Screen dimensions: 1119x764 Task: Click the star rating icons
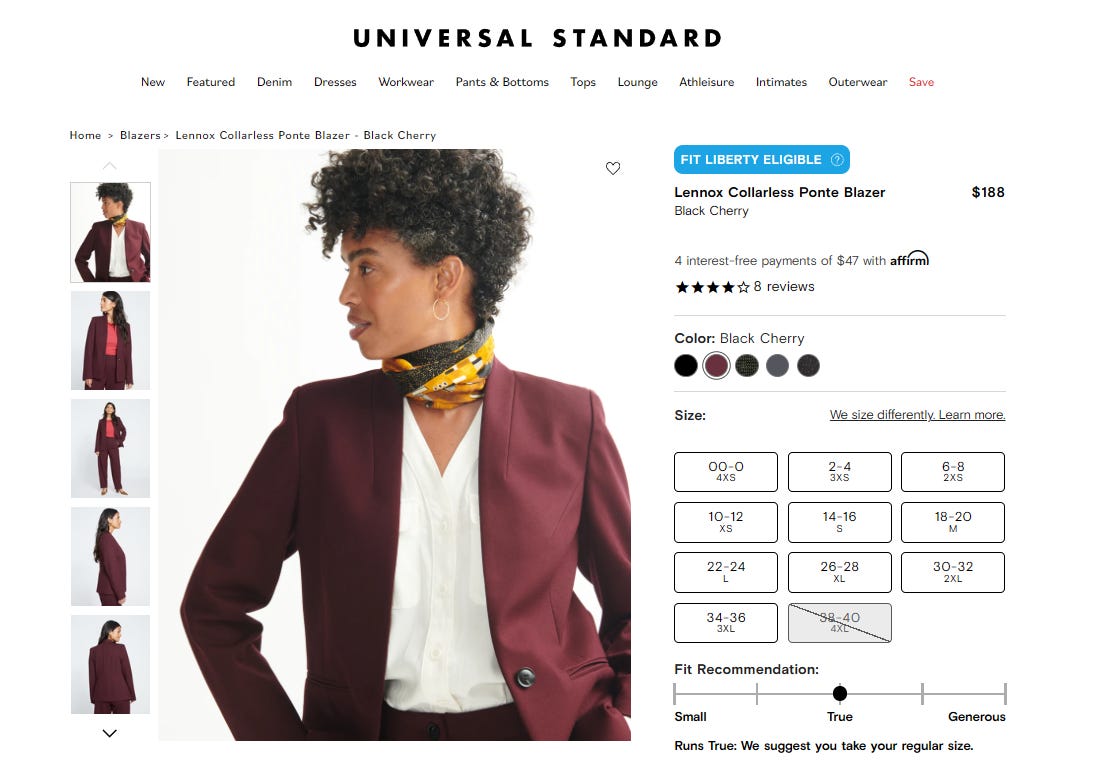point(712,287)
